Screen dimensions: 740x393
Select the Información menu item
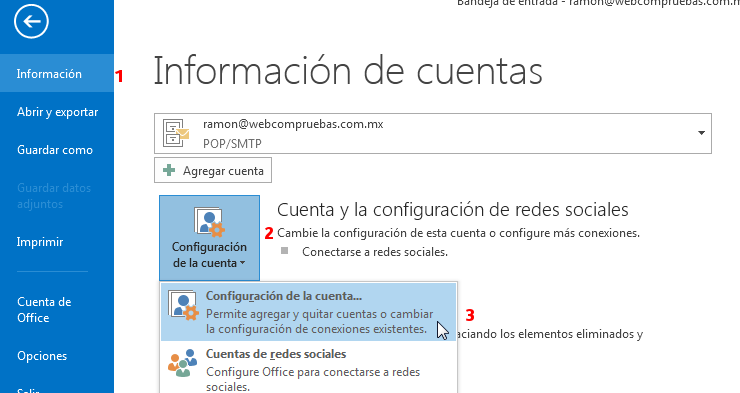pos(57,73)
